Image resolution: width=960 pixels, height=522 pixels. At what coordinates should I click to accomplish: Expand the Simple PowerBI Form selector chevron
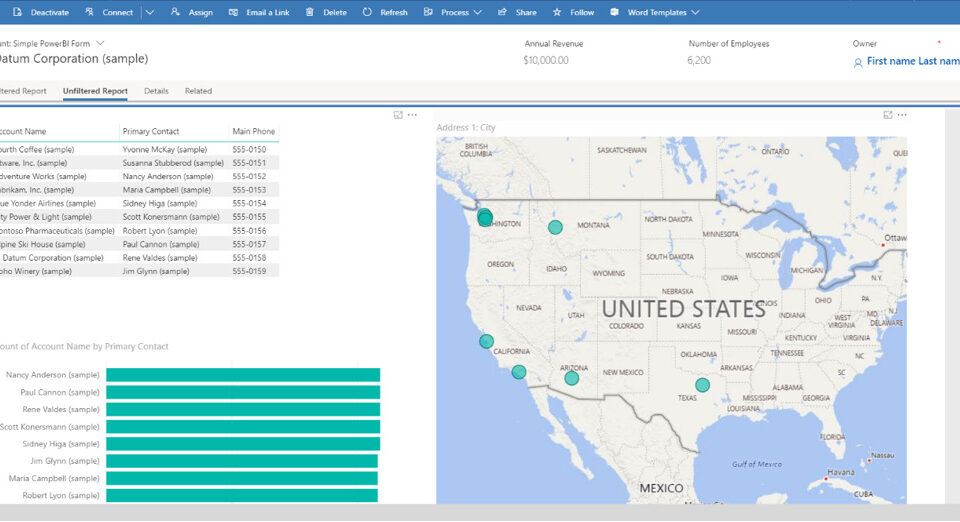pyautogui.click(x=100, y=43)
